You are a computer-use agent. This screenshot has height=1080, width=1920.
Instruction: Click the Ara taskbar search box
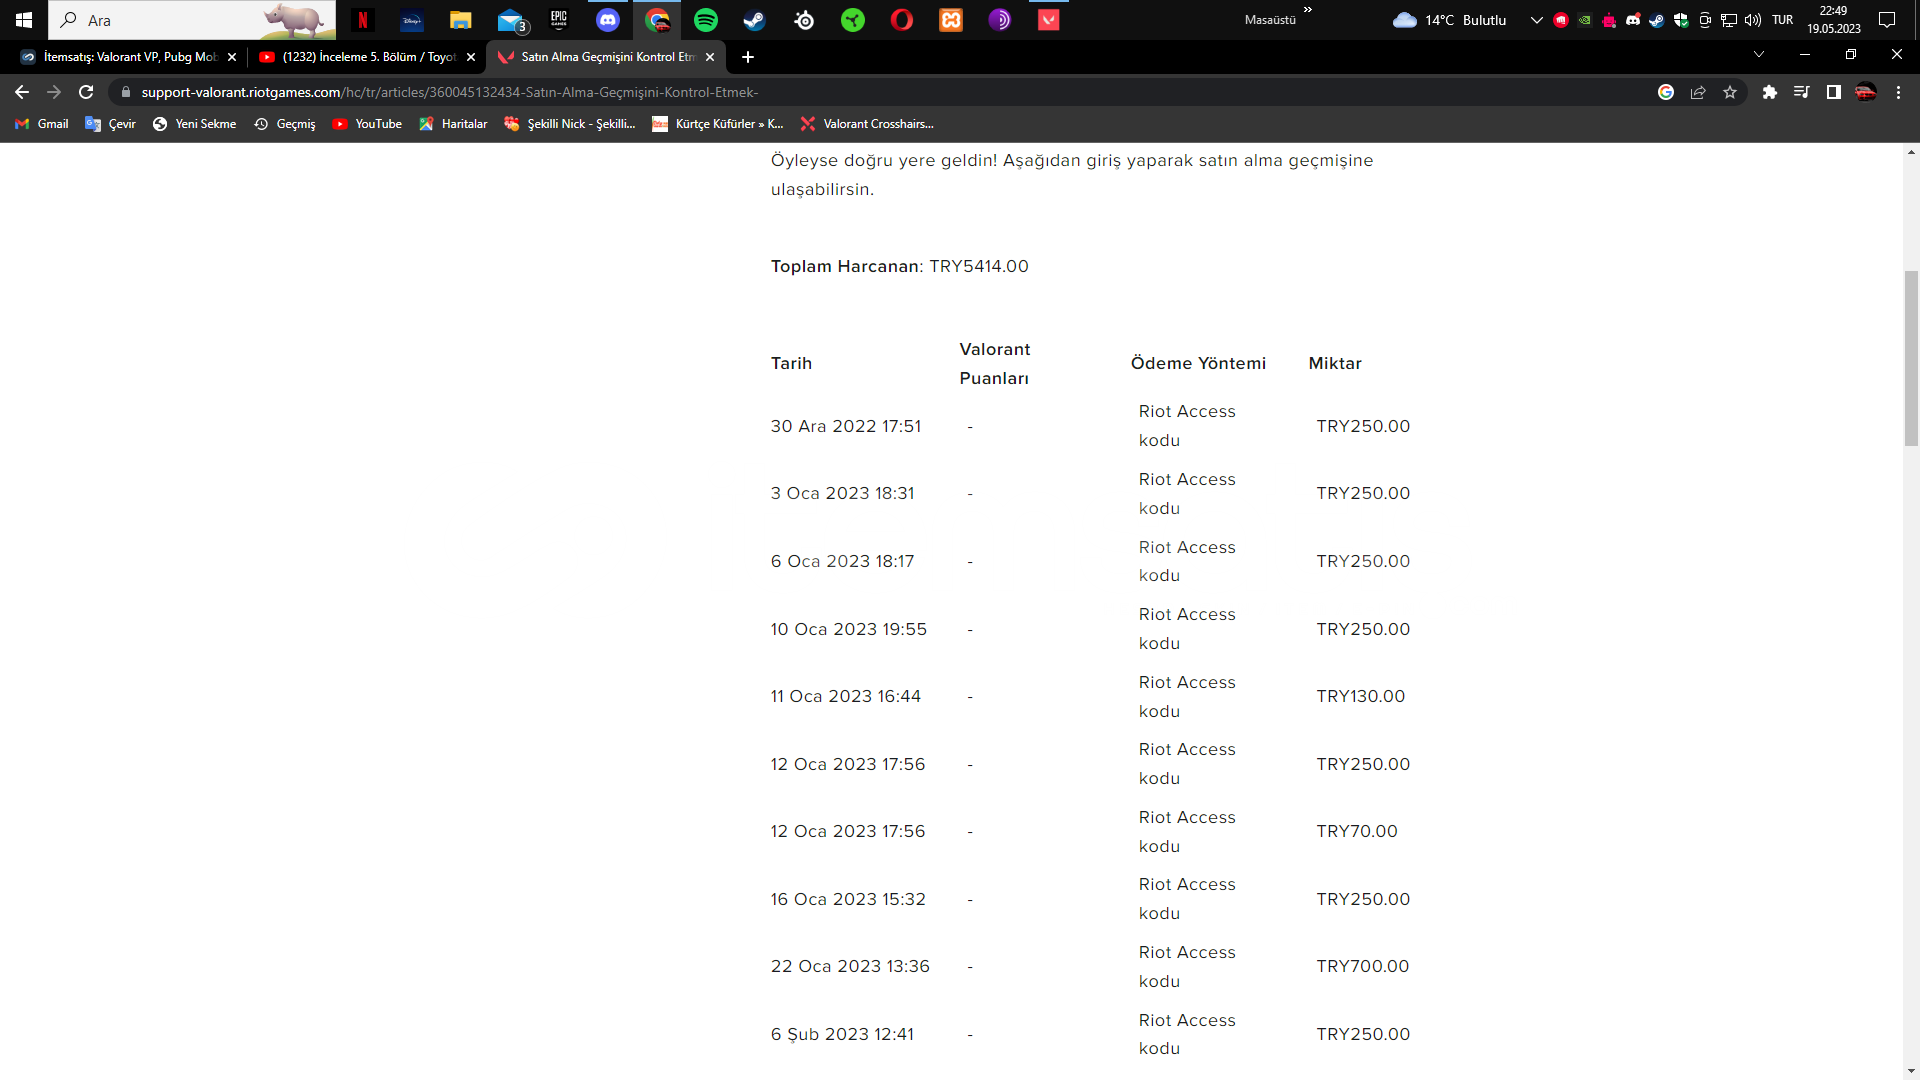pos(192,20)
